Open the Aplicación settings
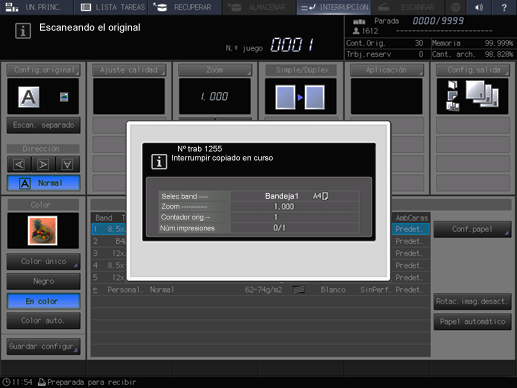 click(387, 70)
